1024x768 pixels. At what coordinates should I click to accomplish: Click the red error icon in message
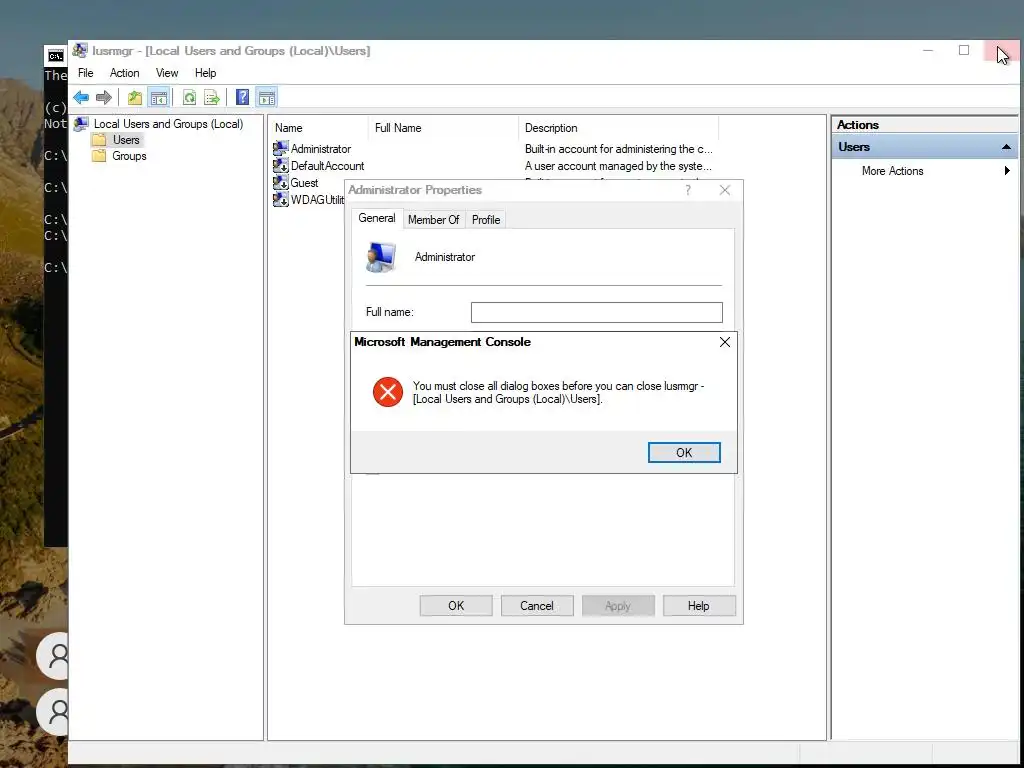click(388, 392)
